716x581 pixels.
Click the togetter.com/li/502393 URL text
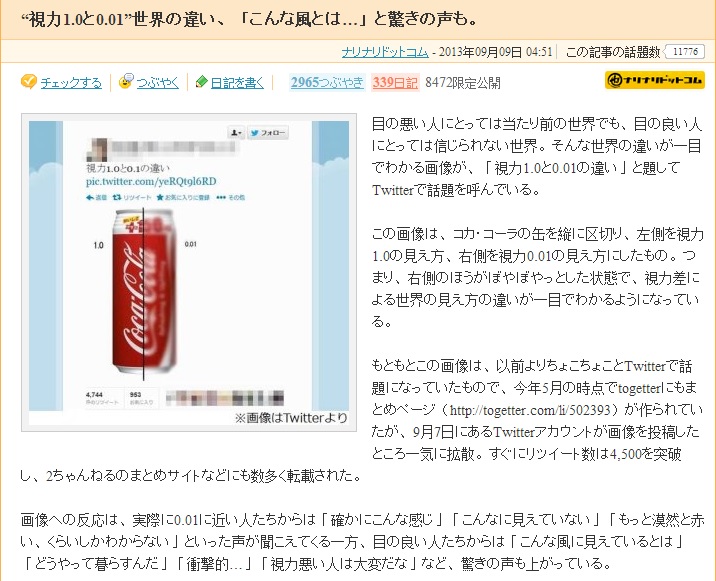tap(531, 410)
